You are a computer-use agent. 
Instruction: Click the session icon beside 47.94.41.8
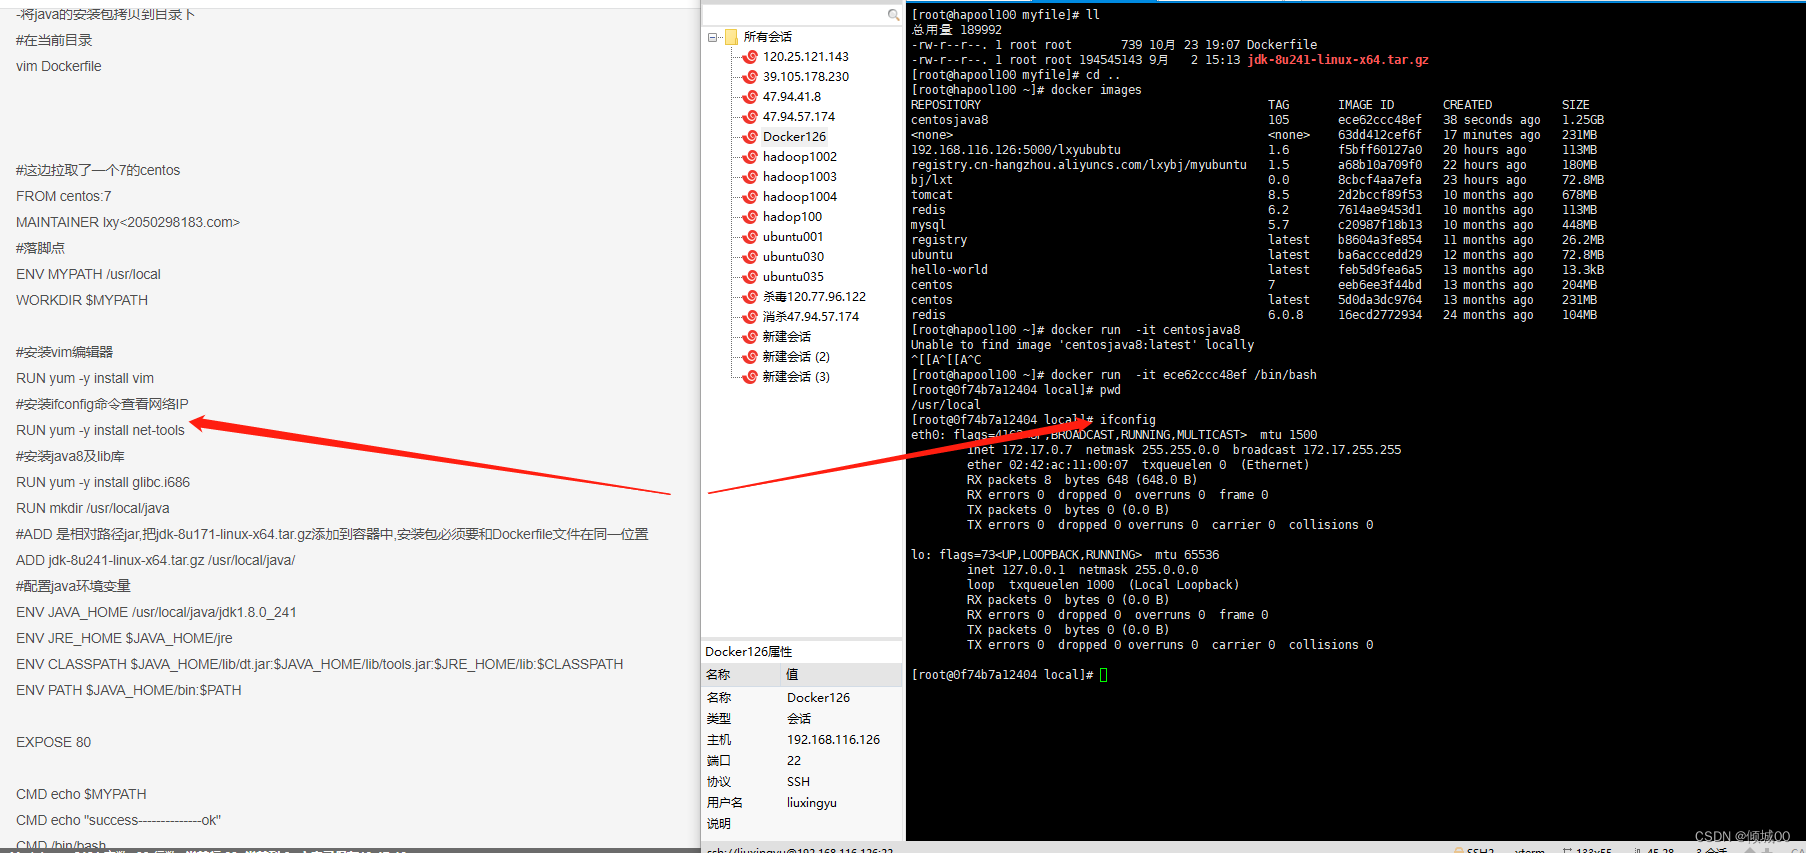click(750, 97)
